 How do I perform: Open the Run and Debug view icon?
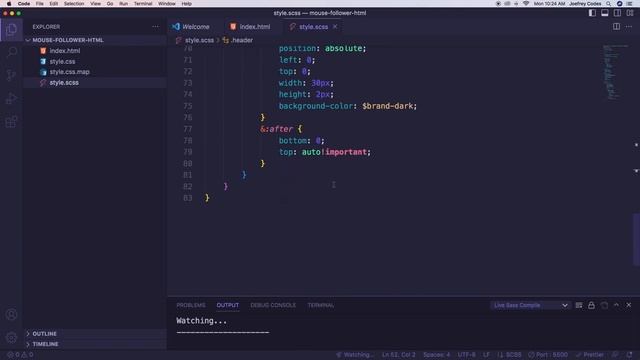[x=11, y=98]
